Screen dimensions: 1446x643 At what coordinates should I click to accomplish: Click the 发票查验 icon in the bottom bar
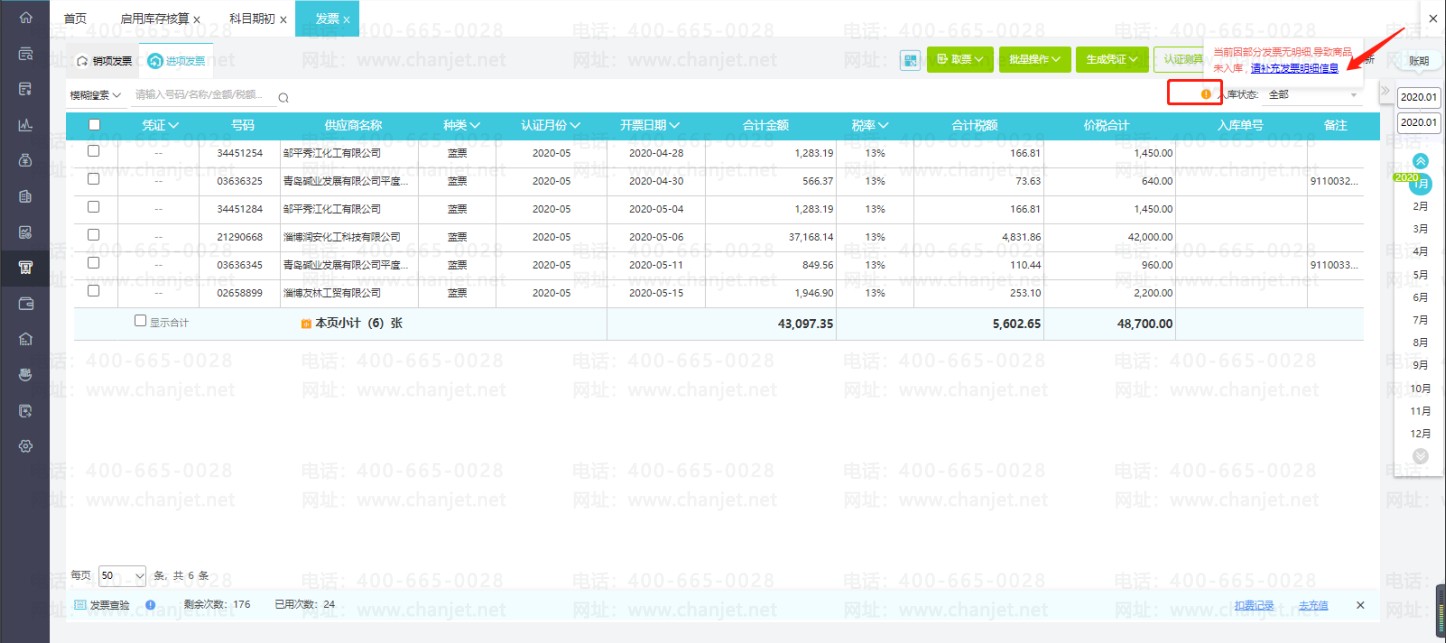[80, 605]
